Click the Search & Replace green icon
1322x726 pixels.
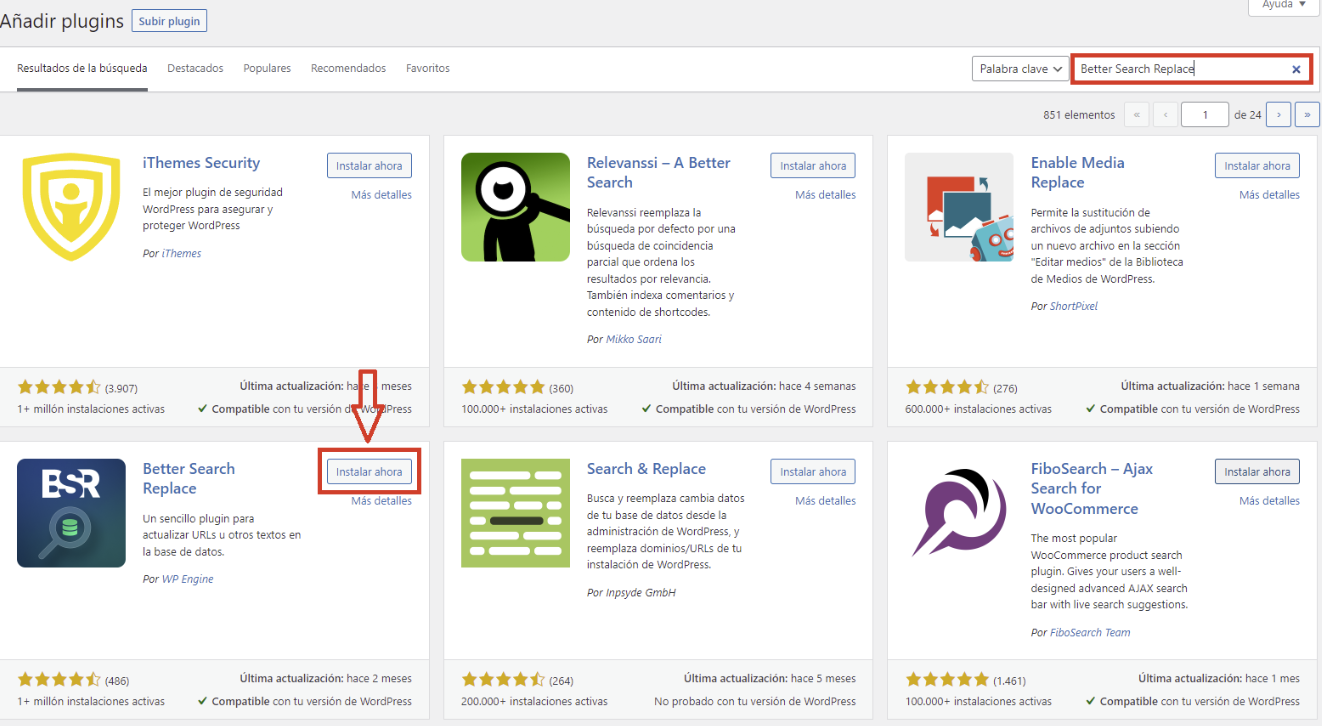pos(515,513)
